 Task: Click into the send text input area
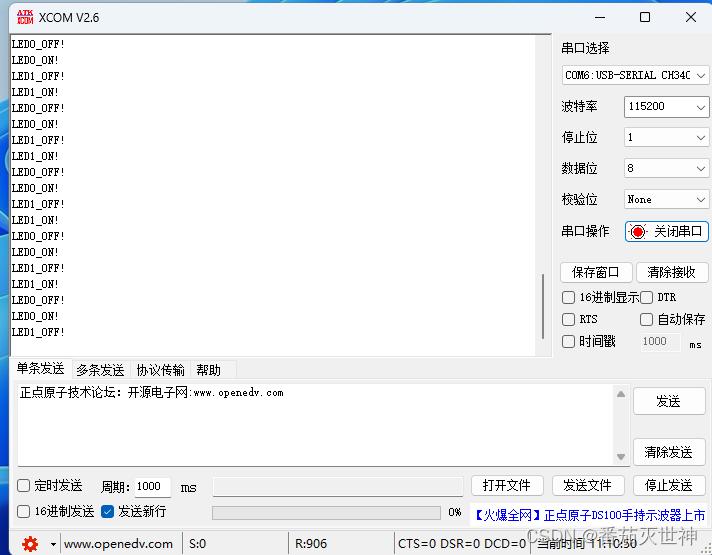(x=316, y=425)
